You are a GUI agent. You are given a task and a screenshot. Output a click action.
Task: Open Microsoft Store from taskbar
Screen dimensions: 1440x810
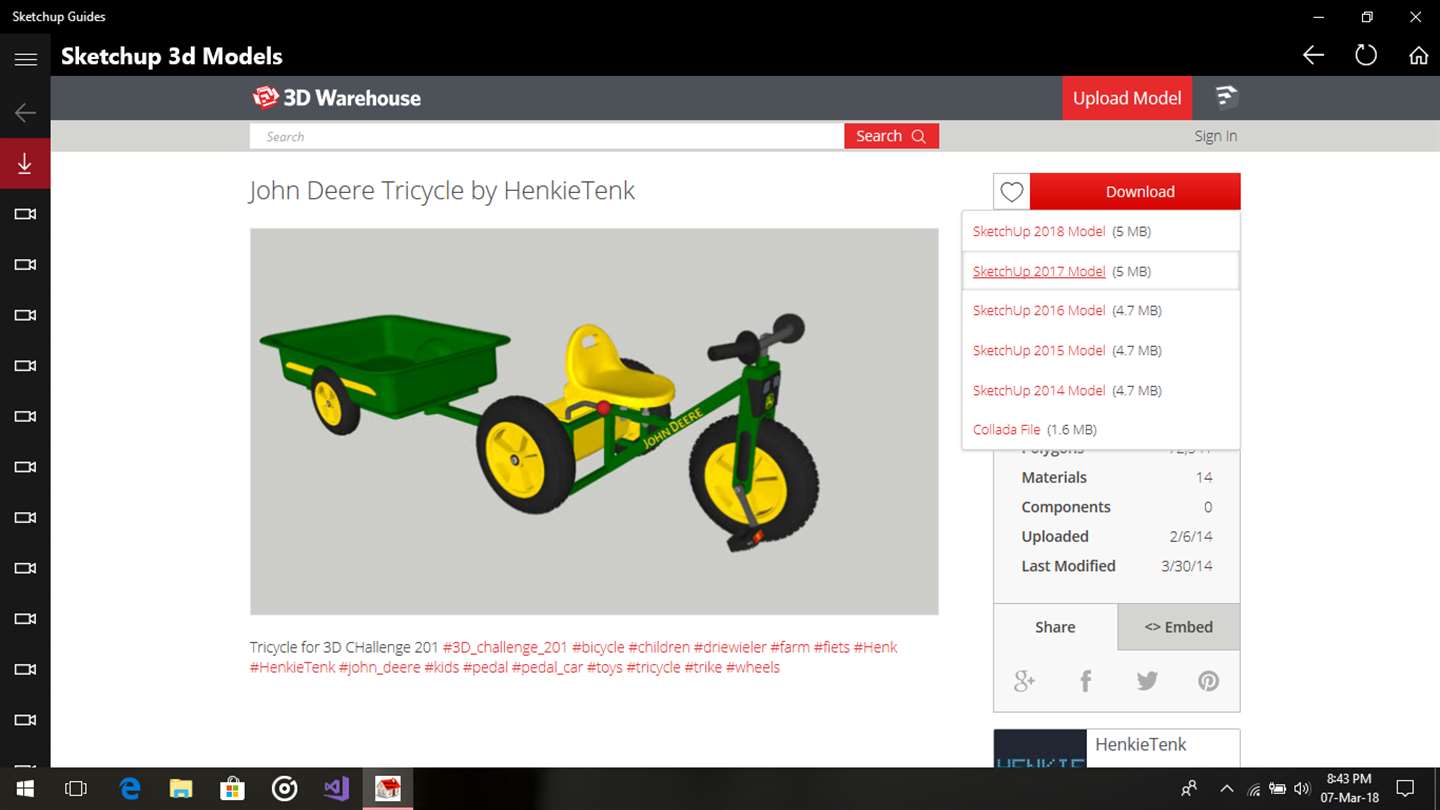click(x=232, y=789)
